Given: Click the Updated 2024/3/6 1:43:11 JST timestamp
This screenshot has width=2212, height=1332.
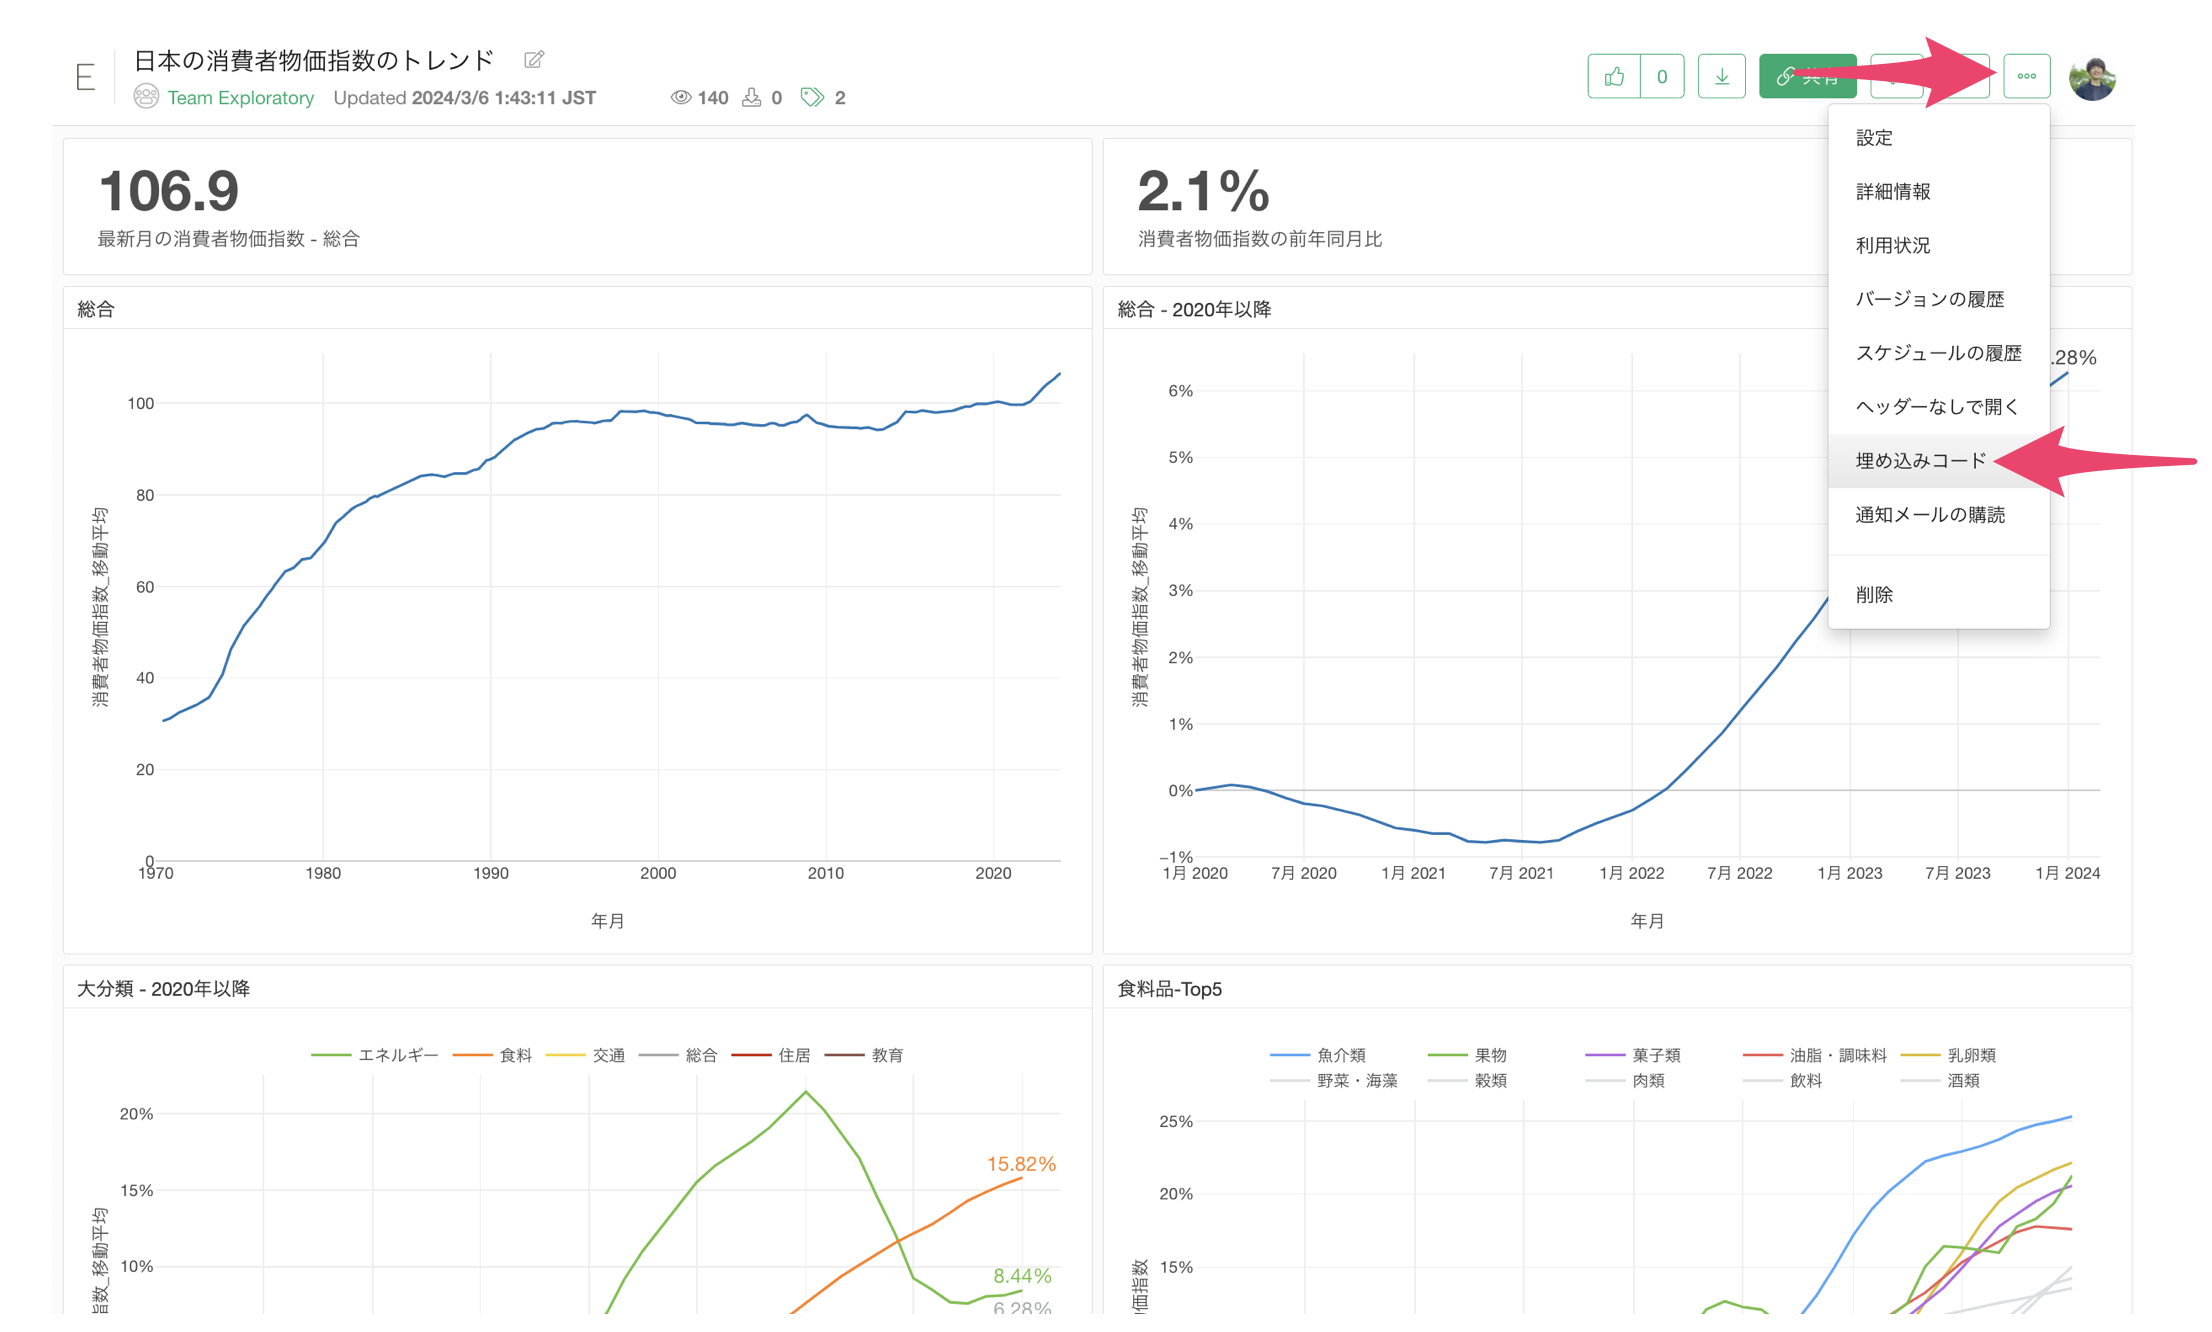Looking at the screenshot, I should pos(465,97).
